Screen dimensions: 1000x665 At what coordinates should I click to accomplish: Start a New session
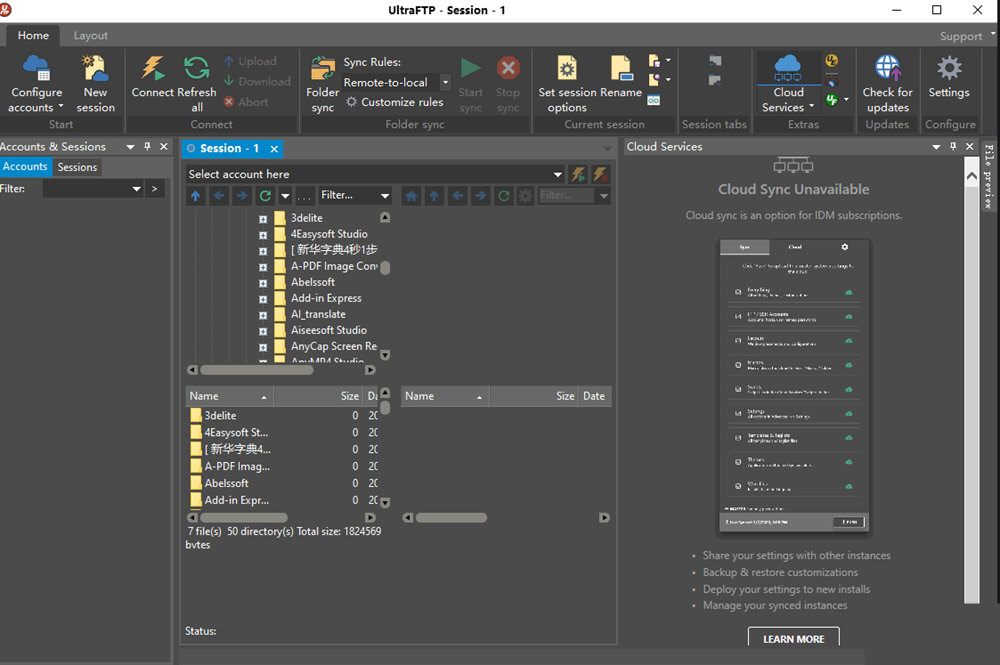coord(96,84)
